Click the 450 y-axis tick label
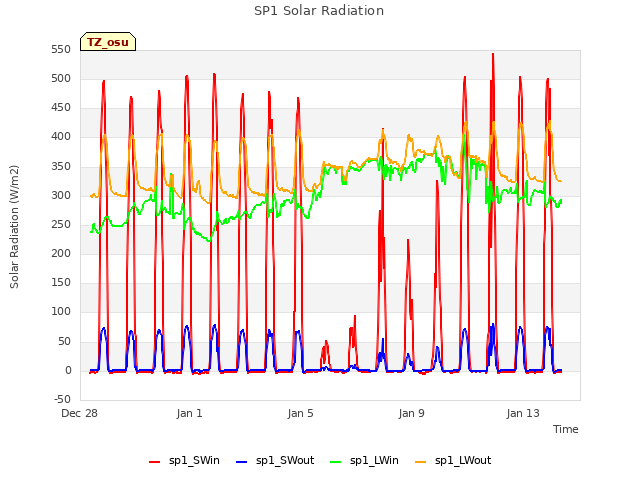The height and width of the screenshot is (480, 640). tap(61, 108)
